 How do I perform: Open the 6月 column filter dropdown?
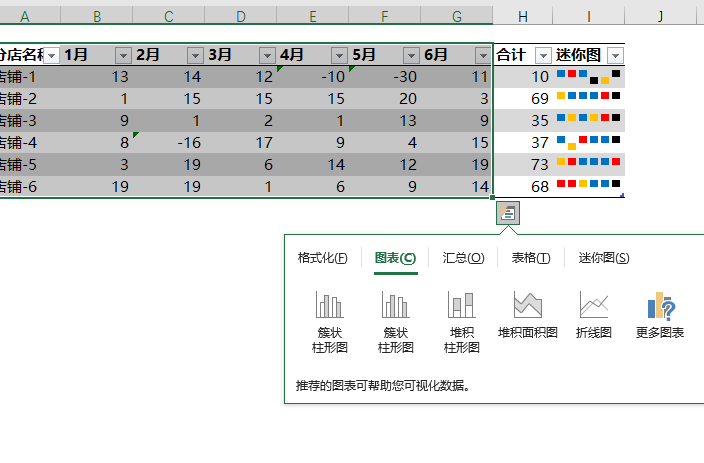pyautogui.click(x=483, y=56)
